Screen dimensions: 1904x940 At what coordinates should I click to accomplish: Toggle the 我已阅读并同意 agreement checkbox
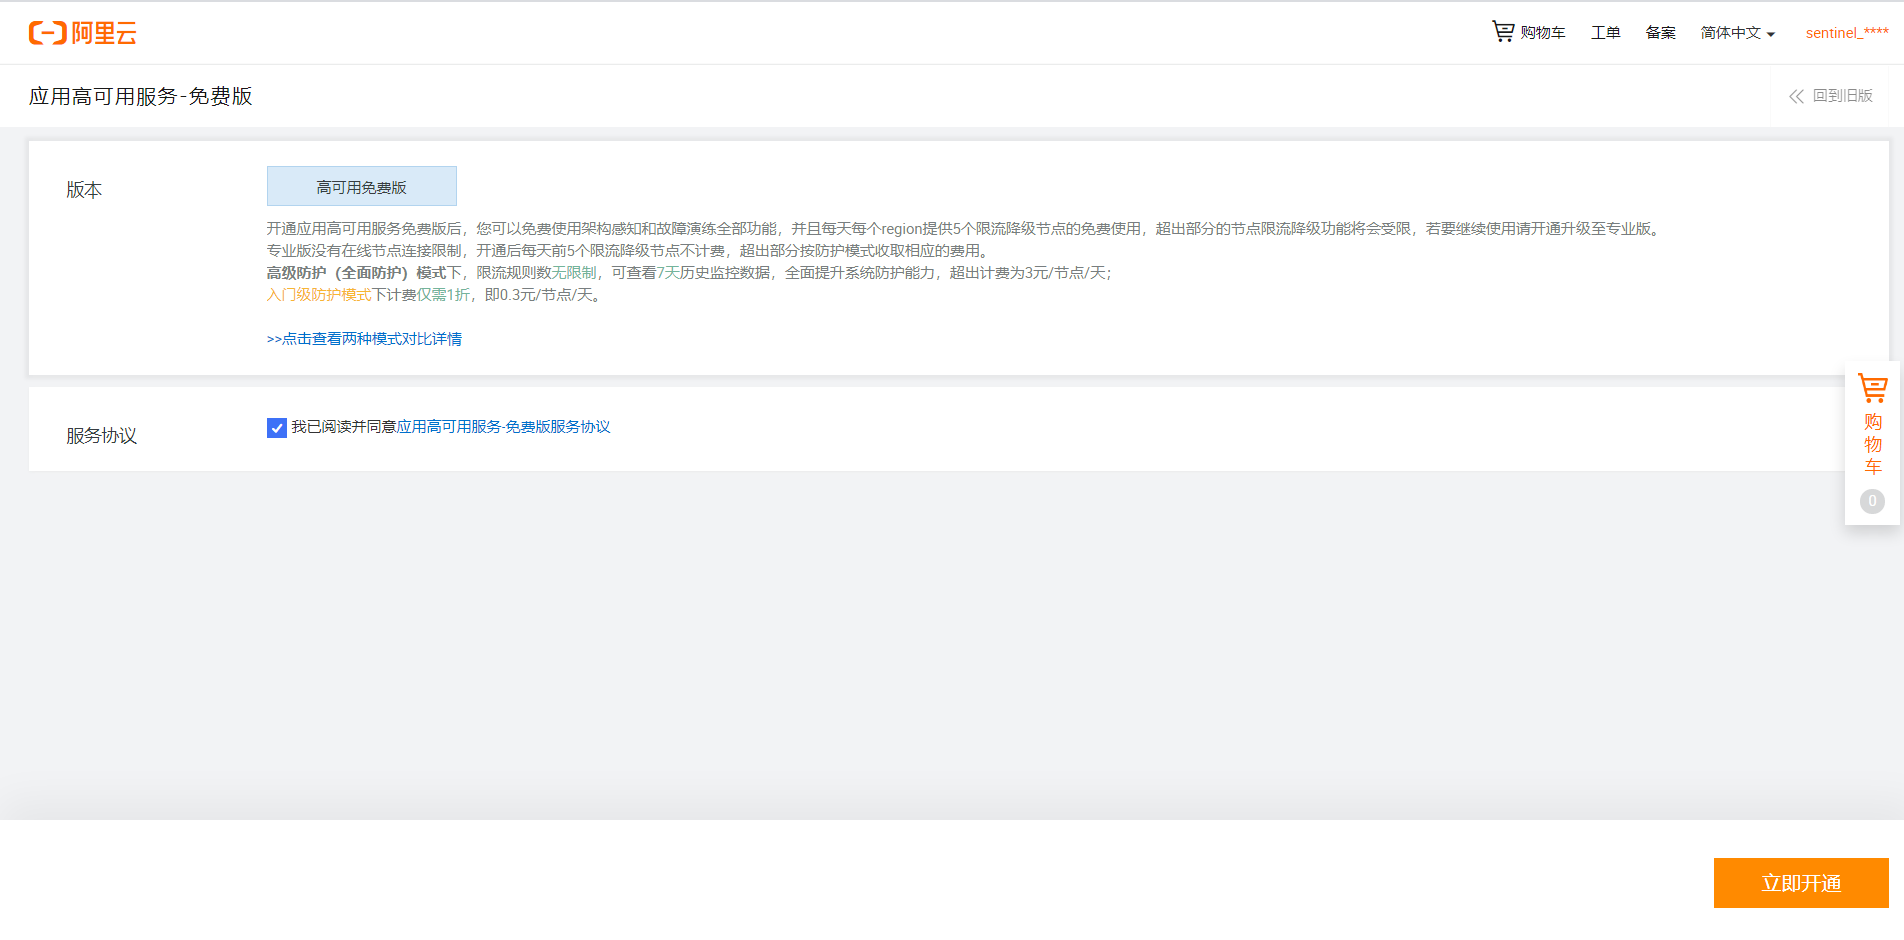[277, 428]
